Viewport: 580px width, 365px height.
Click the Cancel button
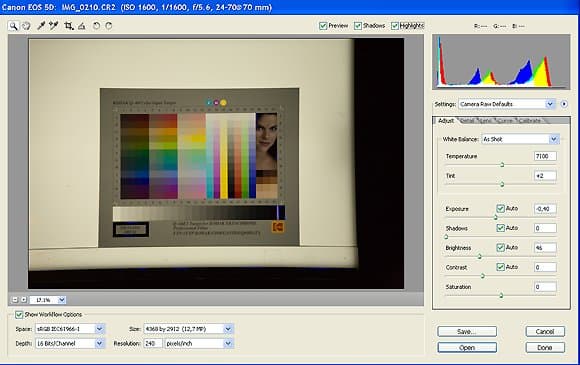(x=545, y=331)
